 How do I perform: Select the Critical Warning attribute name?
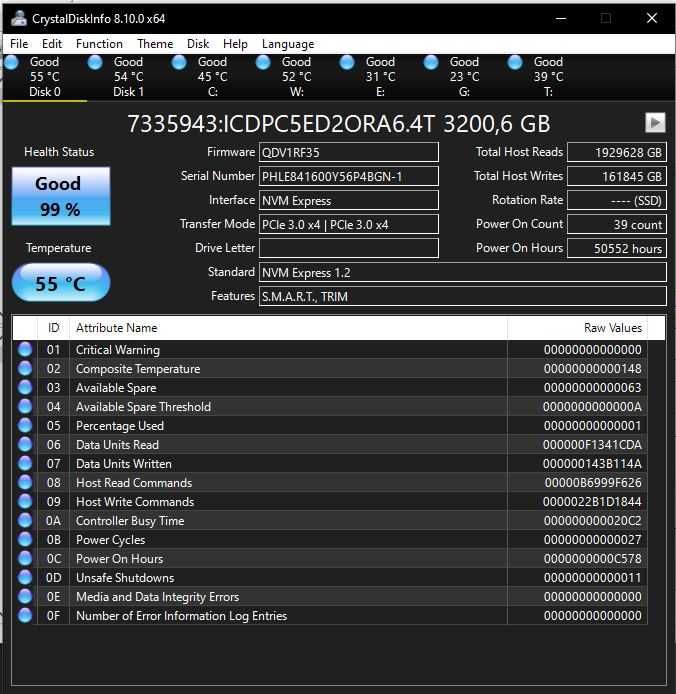118,350
